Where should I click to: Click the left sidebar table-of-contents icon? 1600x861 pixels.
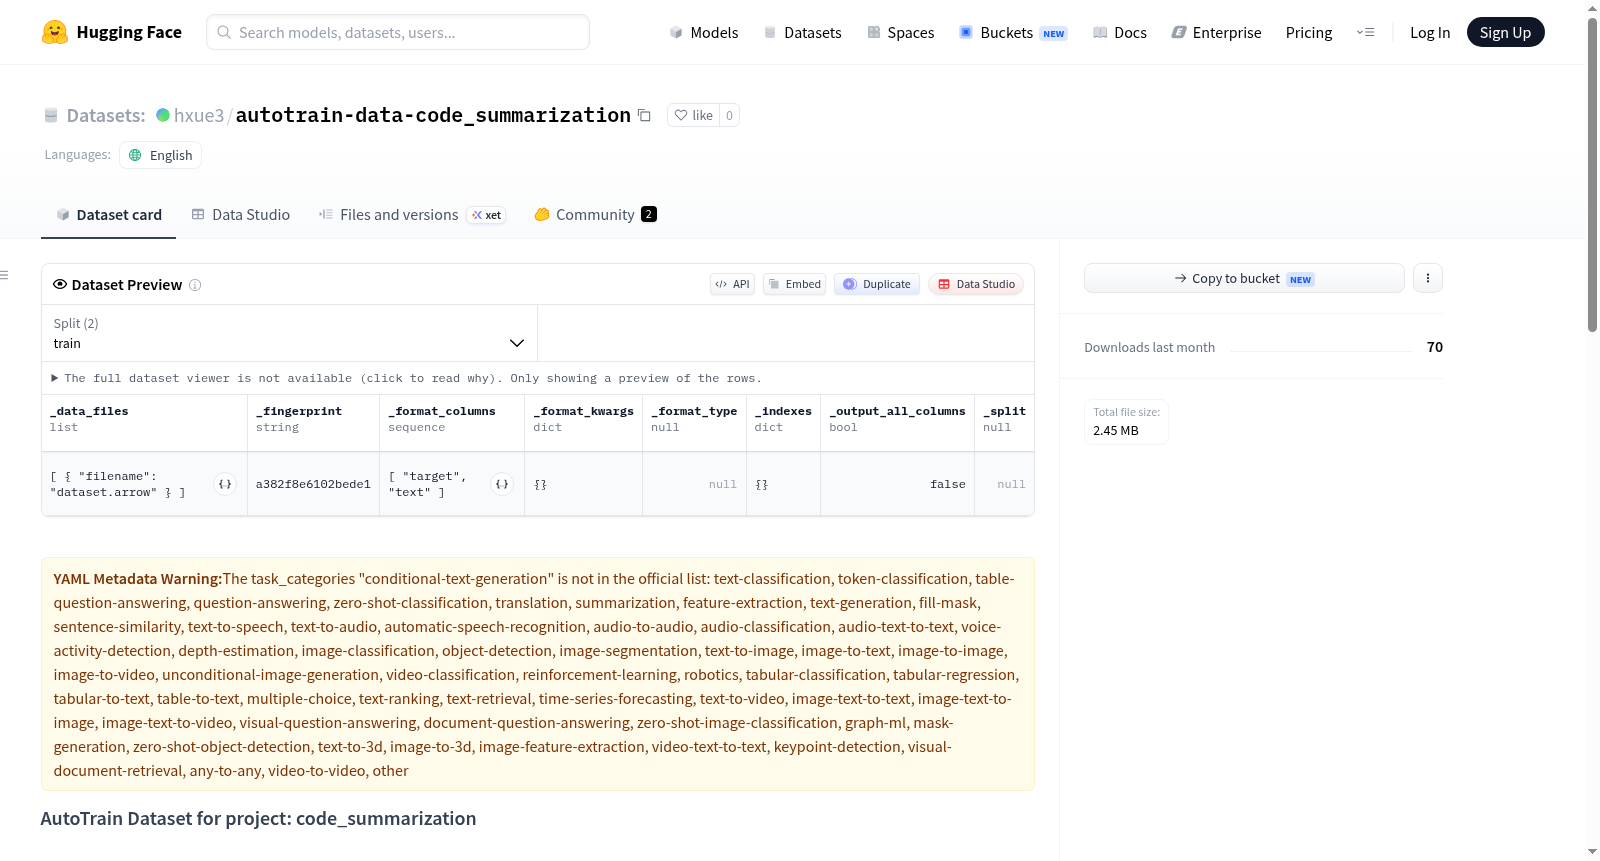click(x=4, y=275)
